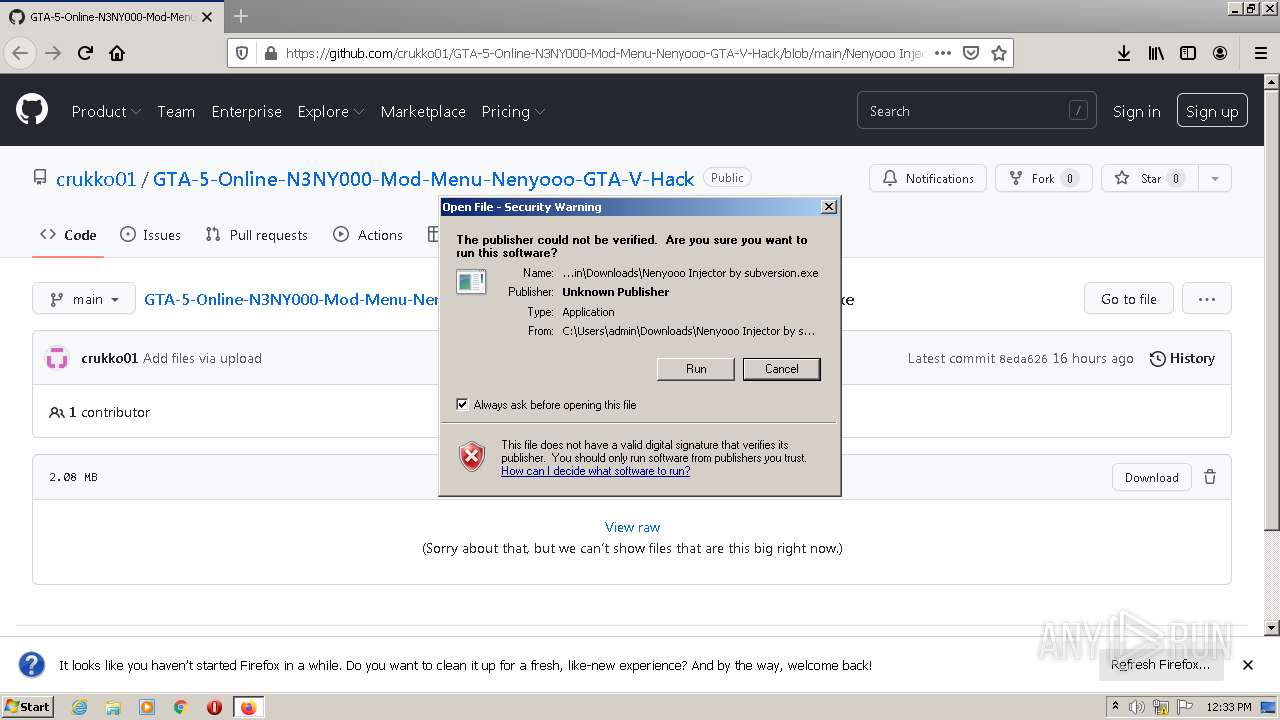Screen dimensions: 1280x720
Task: Open the tracking protection shield icon
Action: pyautogui.click(x=242, y=53)
